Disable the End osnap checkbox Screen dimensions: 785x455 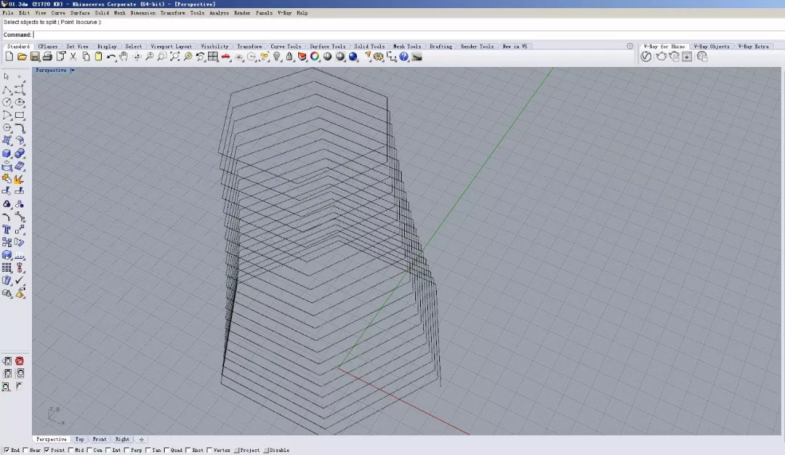[6, 450]
